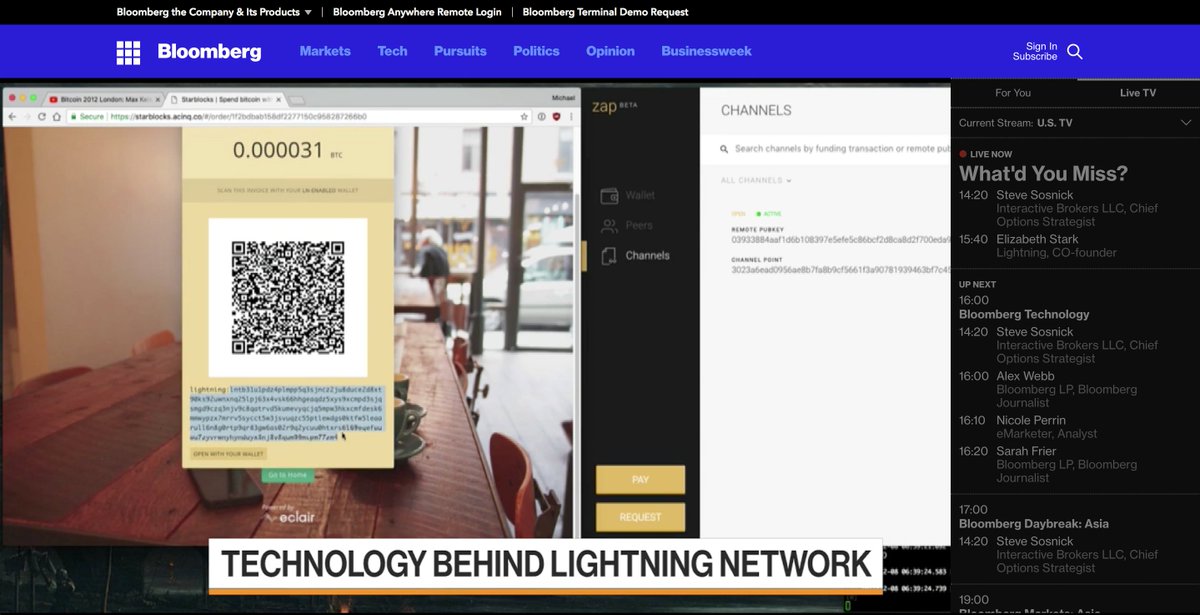Reload the Starblocks page in the browser
This screenshot has height=615, width=1200.
pyautogui.click(x=42, y=116)
